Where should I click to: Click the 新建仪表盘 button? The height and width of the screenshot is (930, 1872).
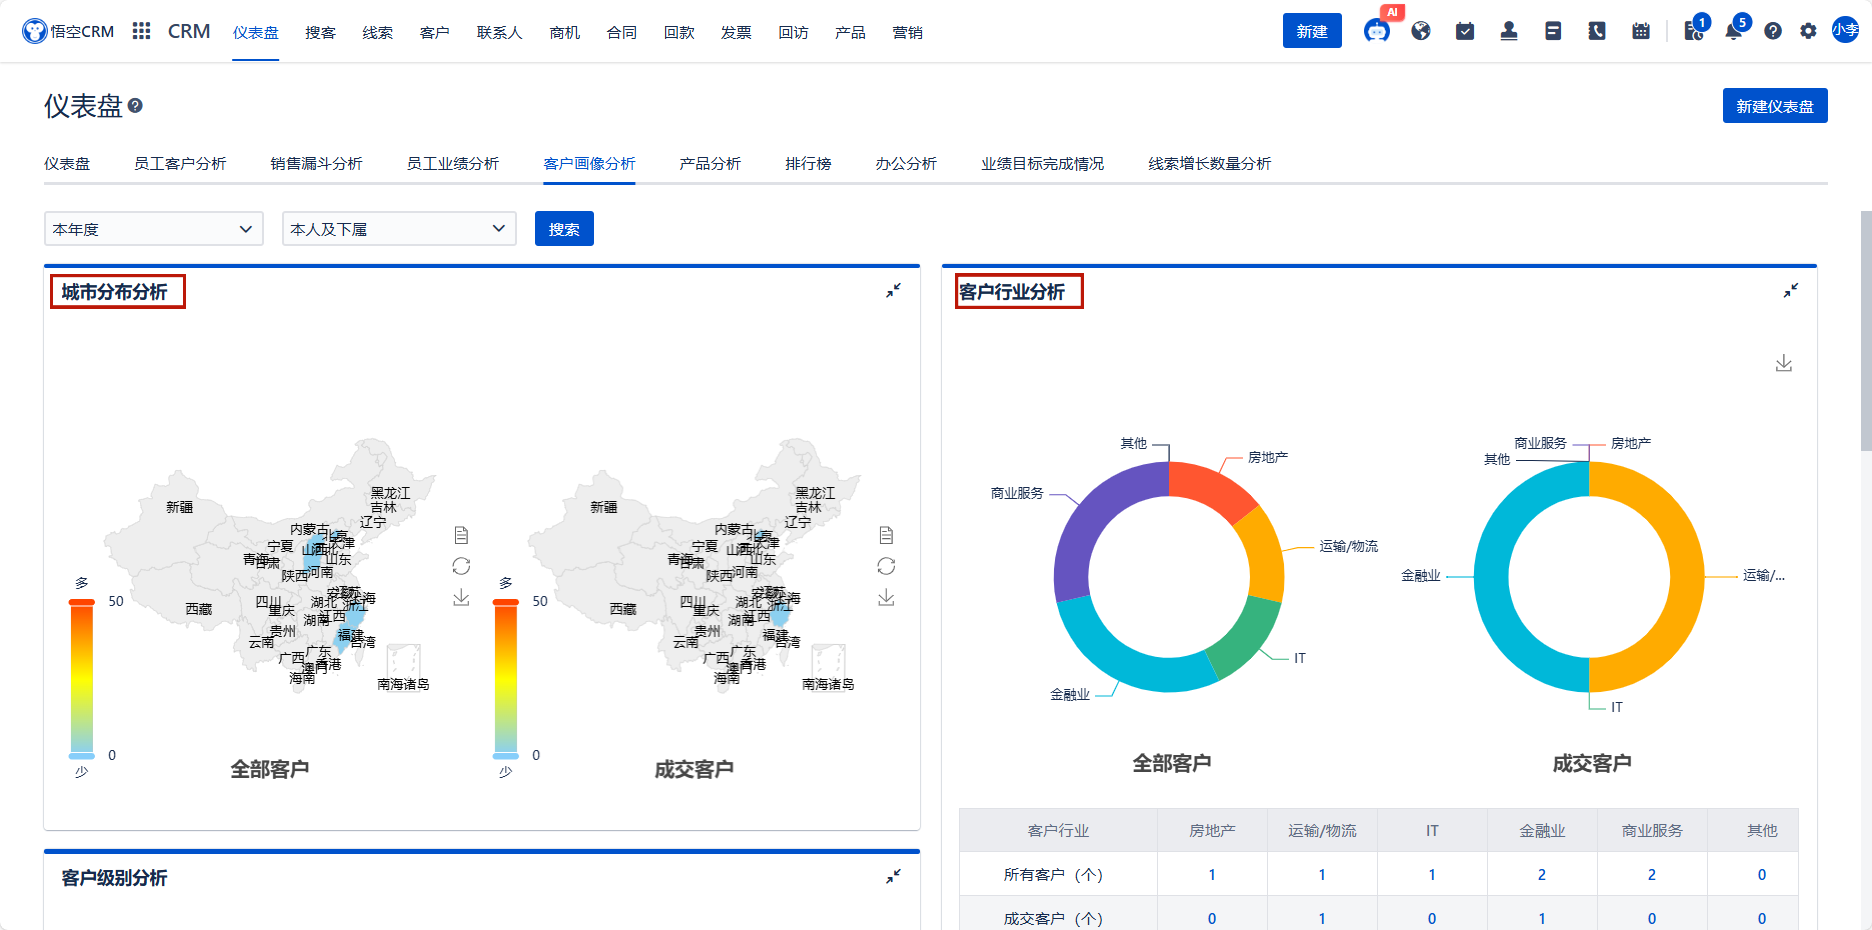tap(1775, 106)
